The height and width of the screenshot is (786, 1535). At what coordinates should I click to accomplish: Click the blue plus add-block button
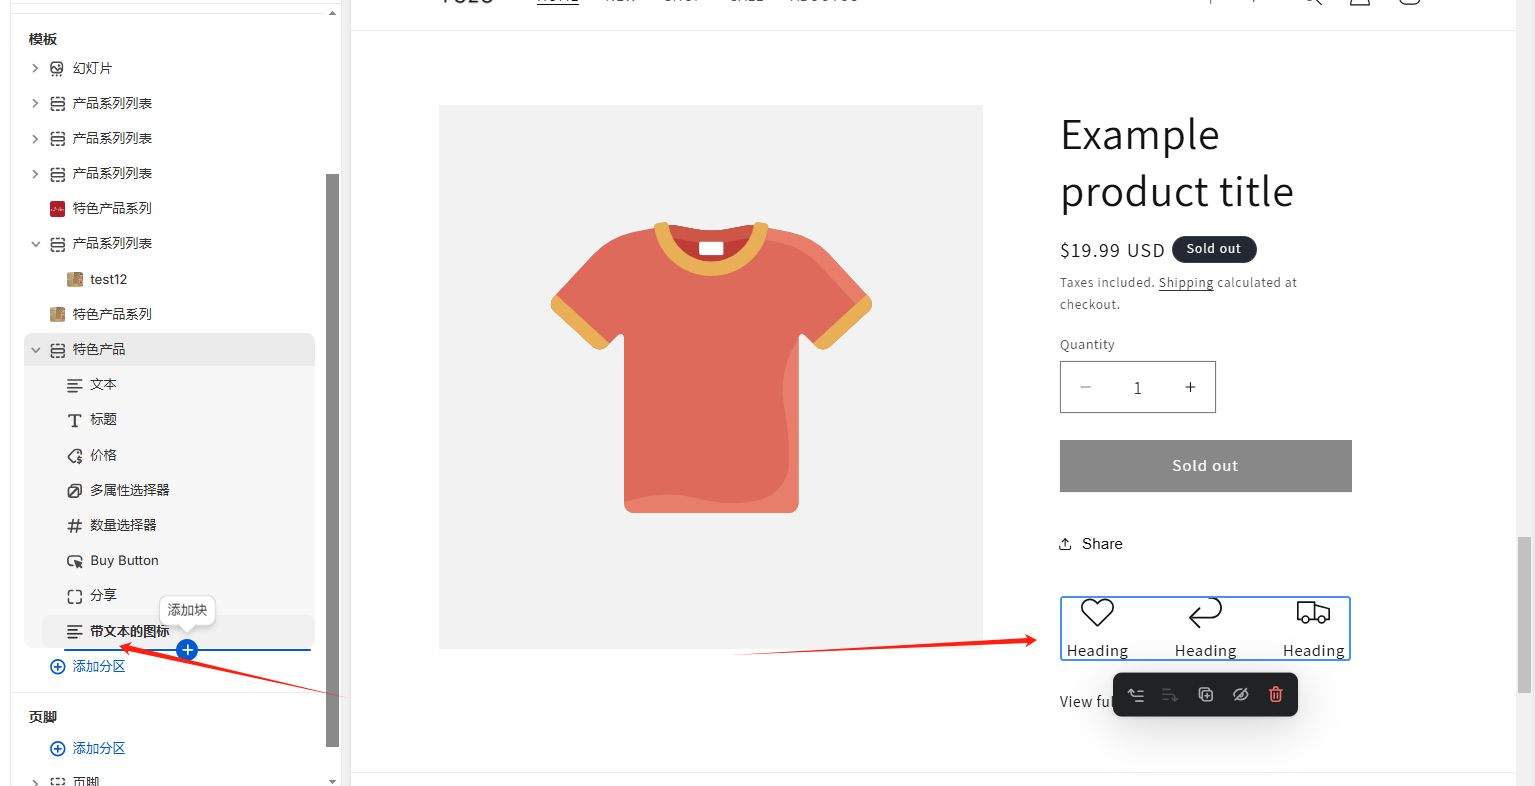(x=187, y=650)
